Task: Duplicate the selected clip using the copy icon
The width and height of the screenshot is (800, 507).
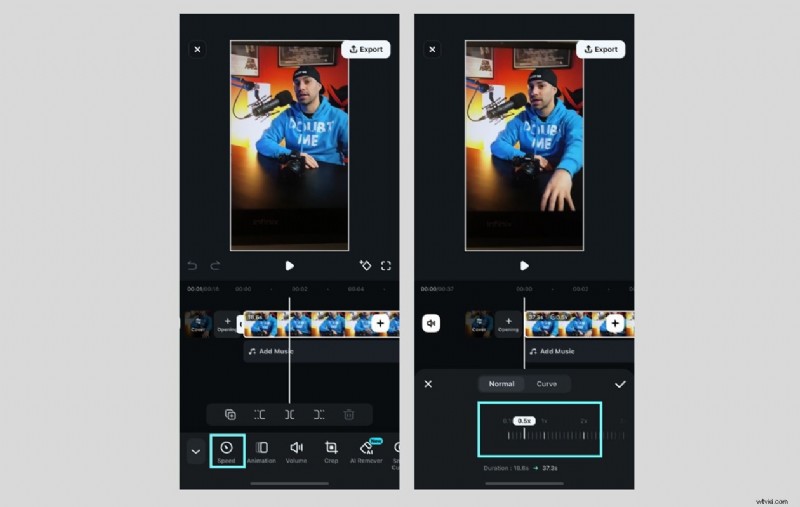Action: pos(230,414)
